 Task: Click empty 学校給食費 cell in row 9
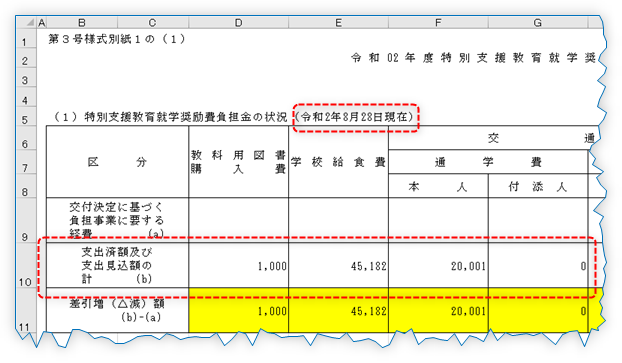[338, 220]
